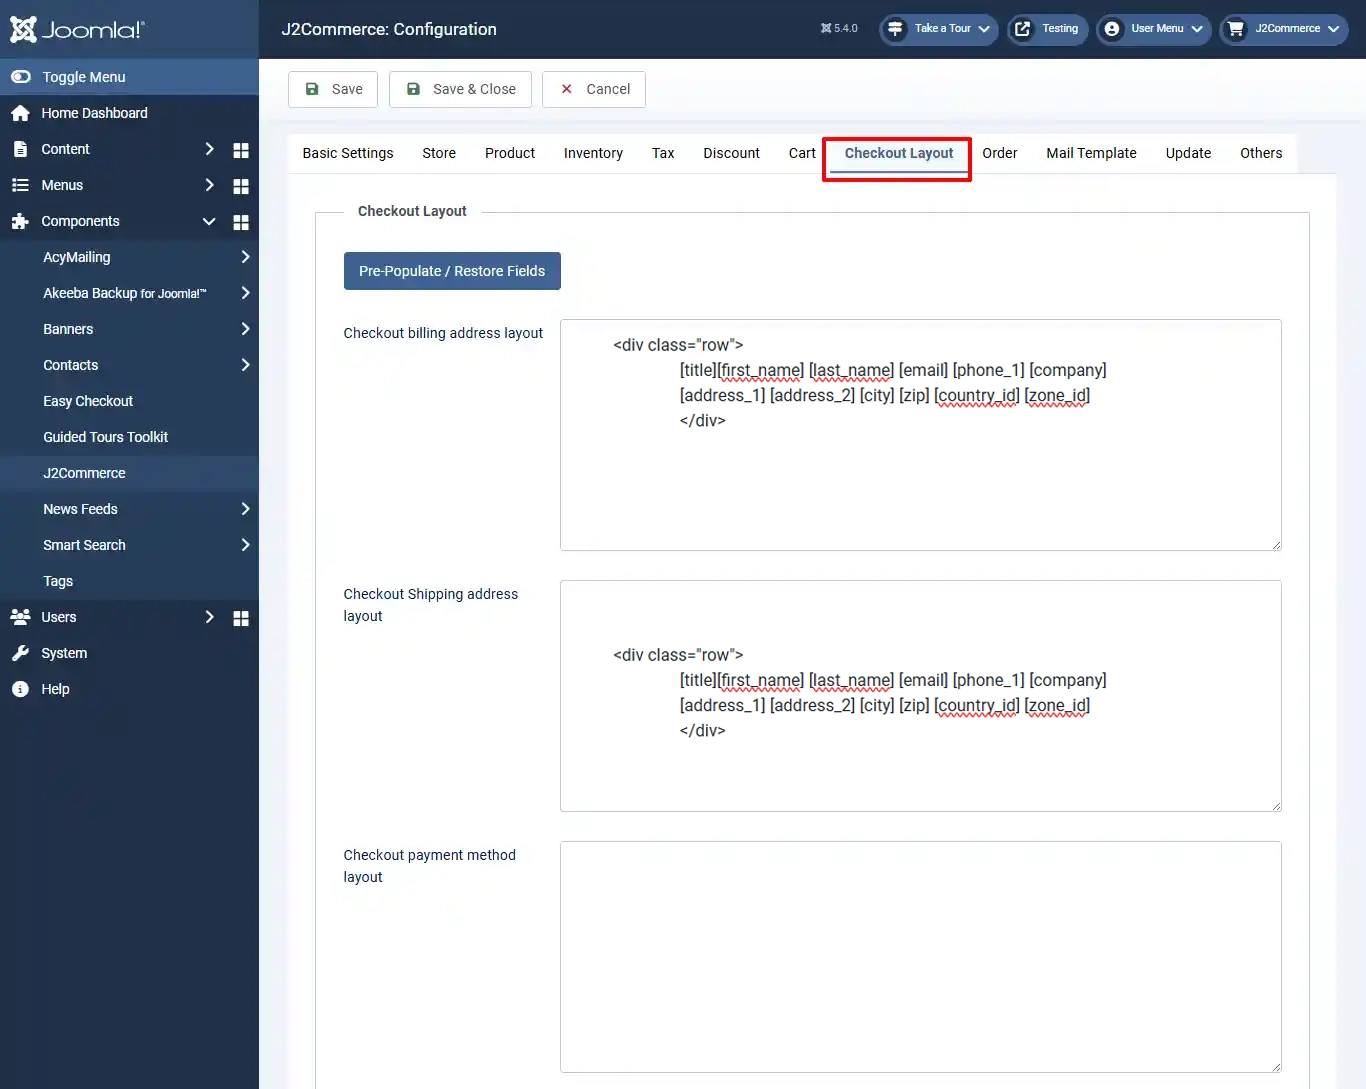Image resolution: width=1366 pixels, height=1089 pixels.
Task: Click the Testing site preview button
Action: point(1047,29)
